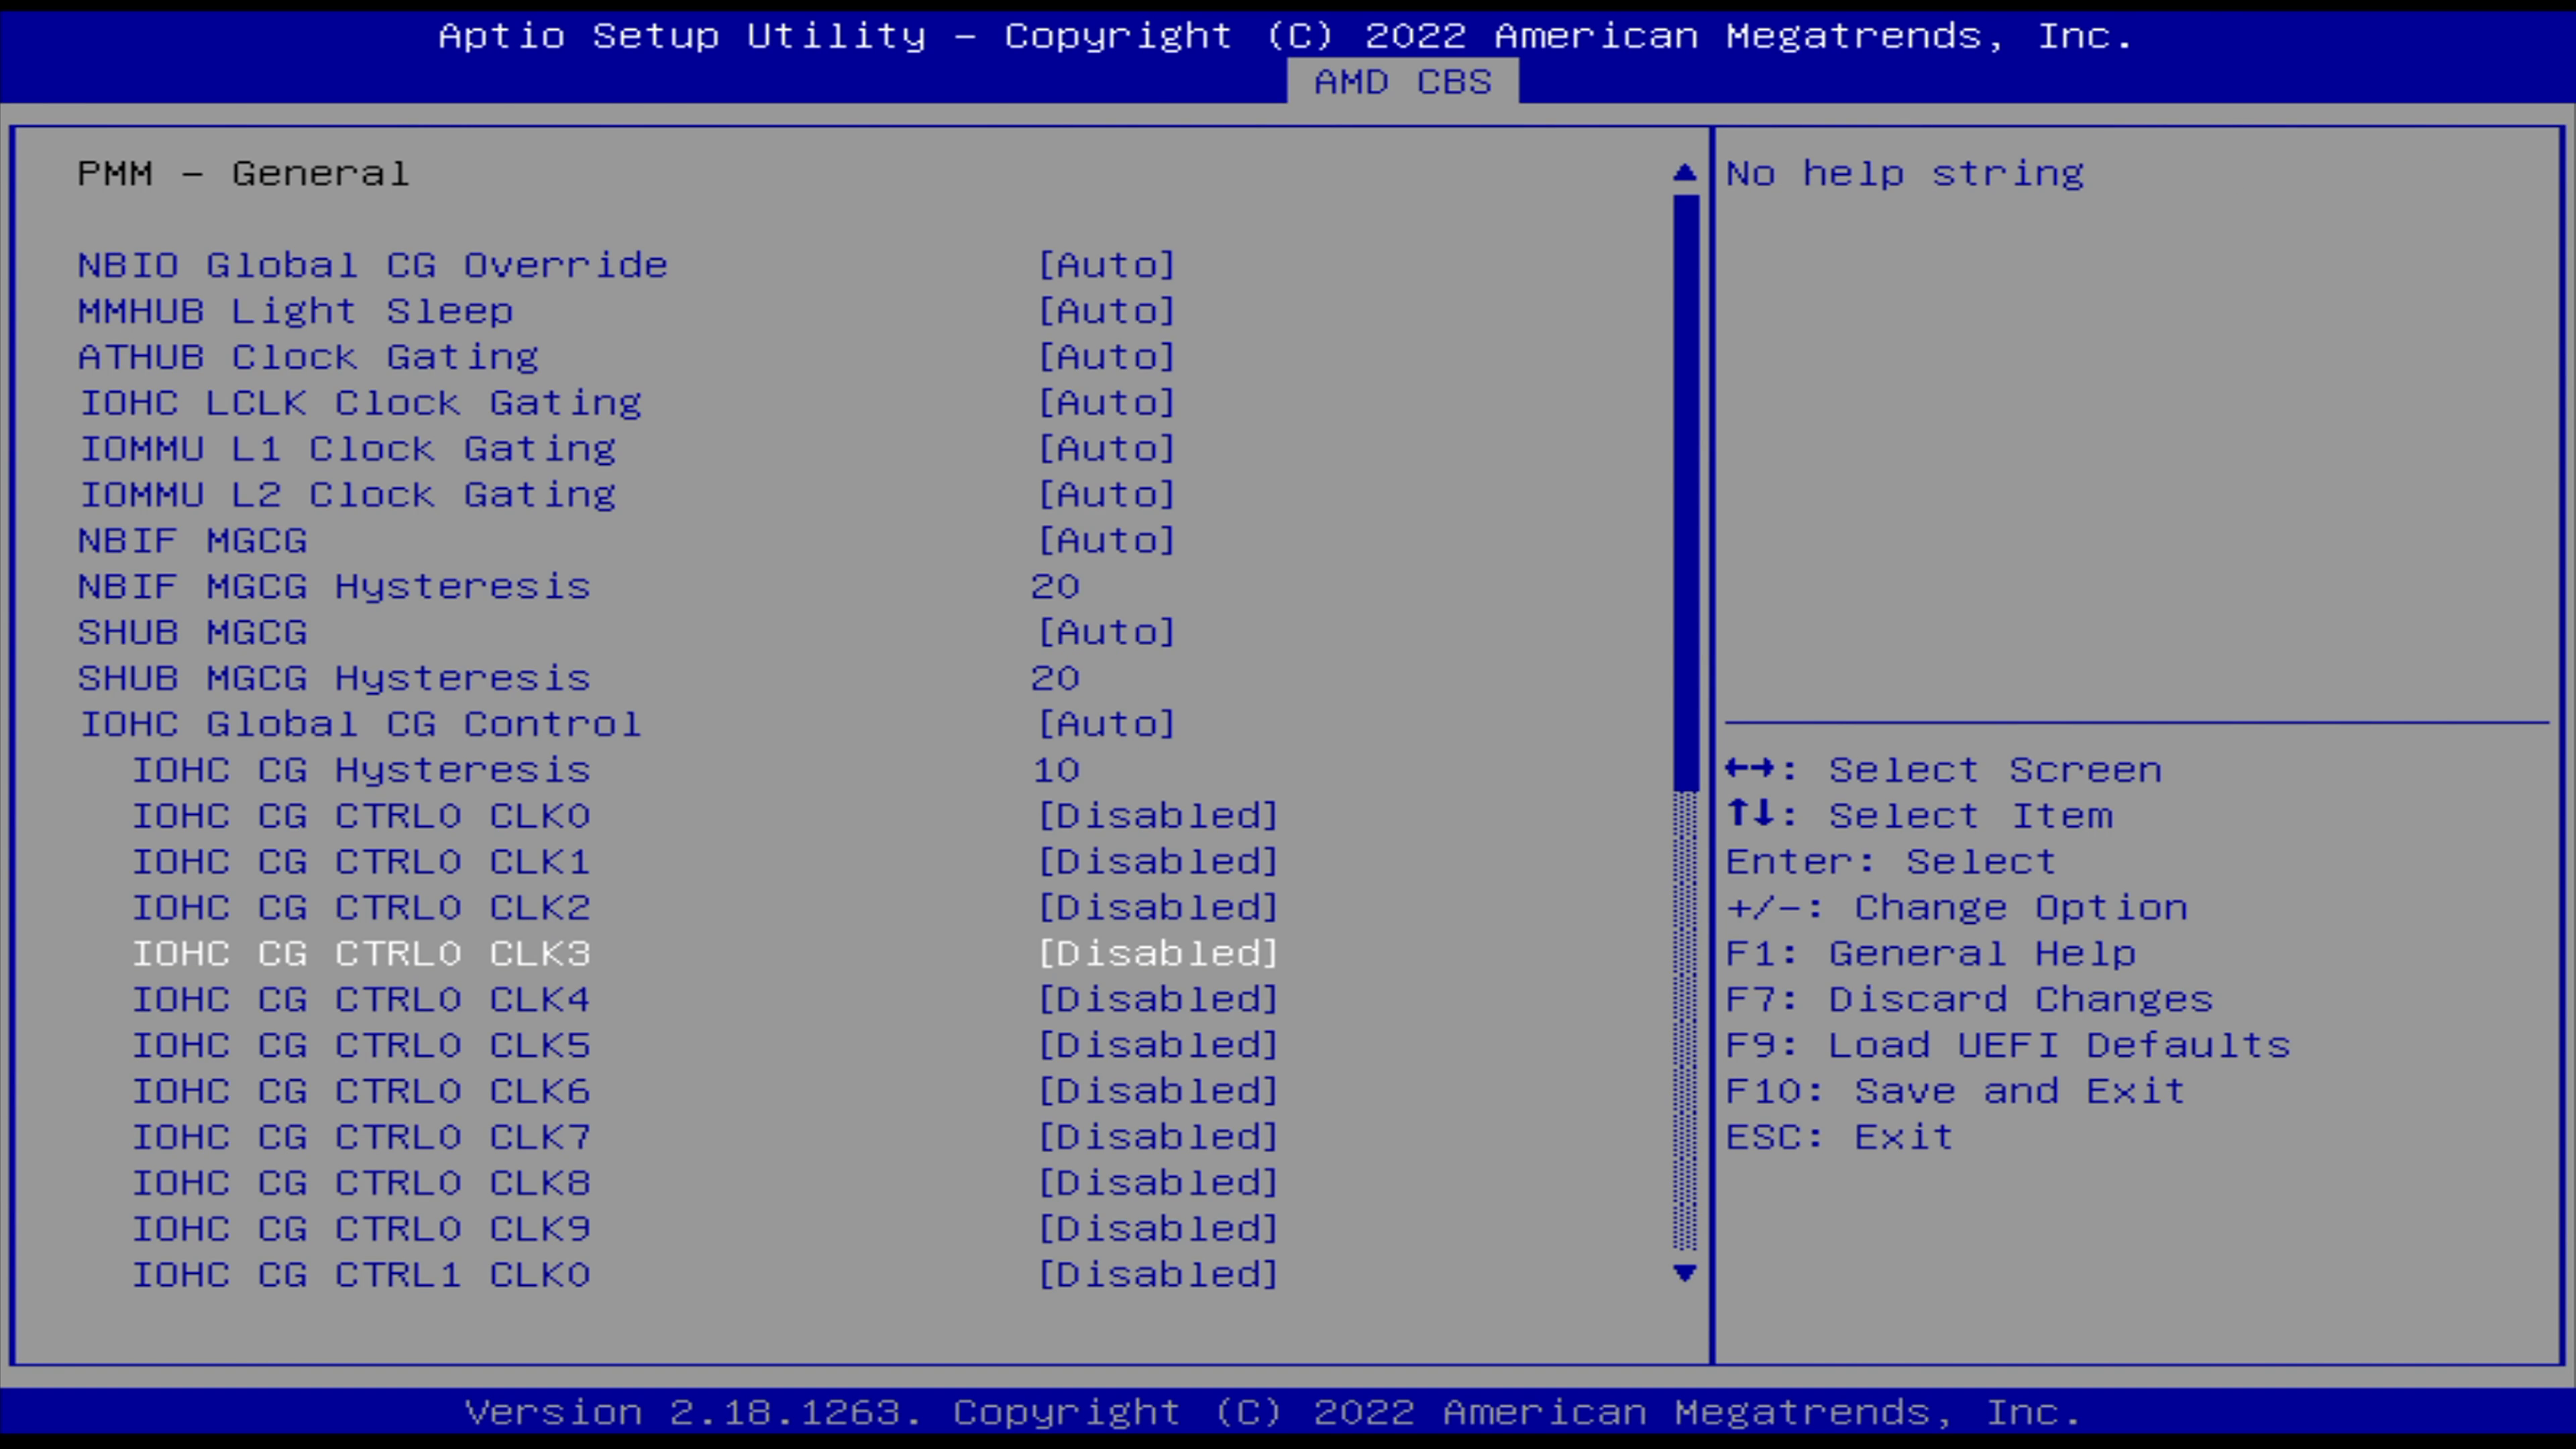Image resolution: width=2576 pixels, height=1449 pixels.
Task: Edit SHUB MGCG Hysteresis value 20
Action: (x=1056, y=678)
